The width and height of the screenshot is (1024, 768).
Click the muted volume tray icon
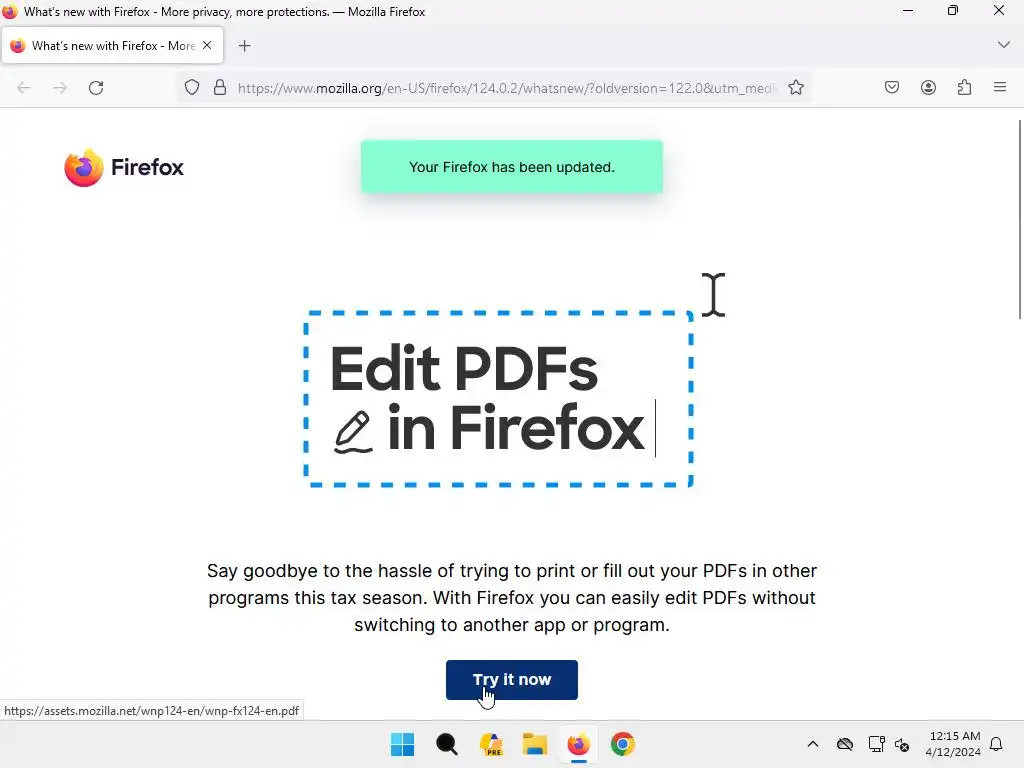click(902, 744)
